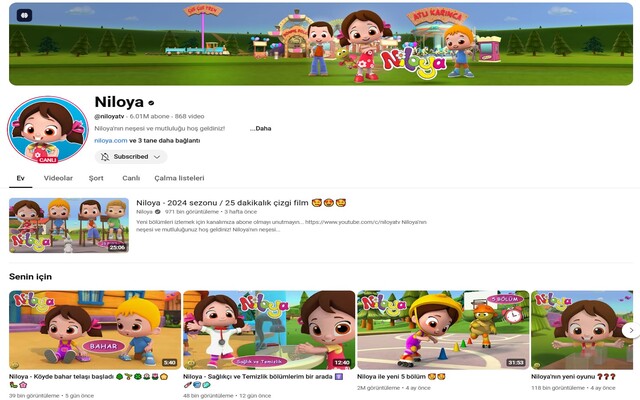Image resolution: width=640 pixels, height=400 pixels.
Task: Open the Çalma listeleri tab
Action: [179, 178]
